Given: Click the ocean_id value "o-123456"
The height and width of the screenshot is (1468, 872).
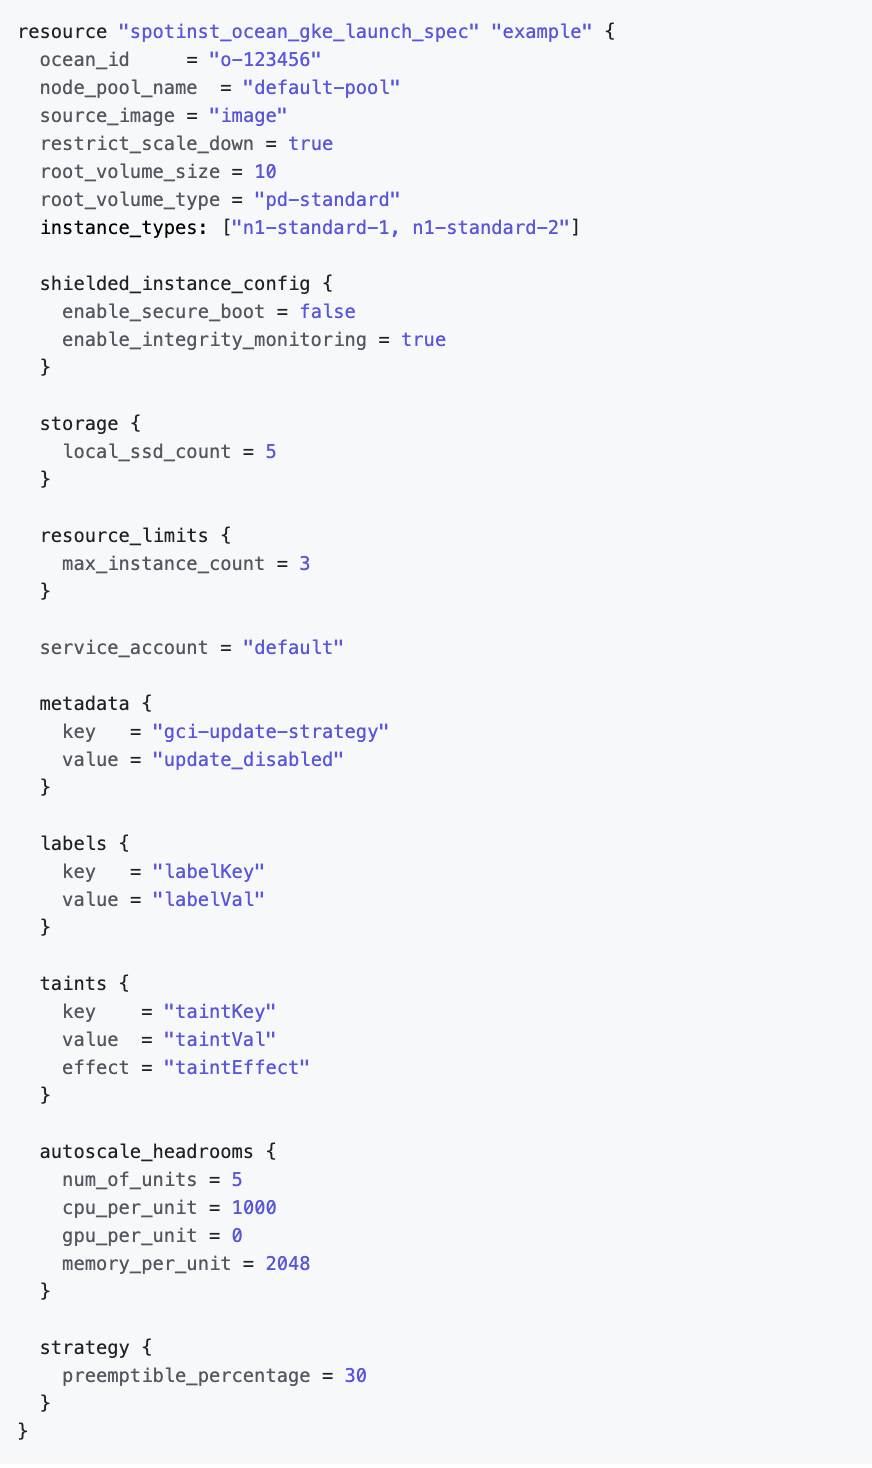Looking at the screenshot, I should coord(265,60).
